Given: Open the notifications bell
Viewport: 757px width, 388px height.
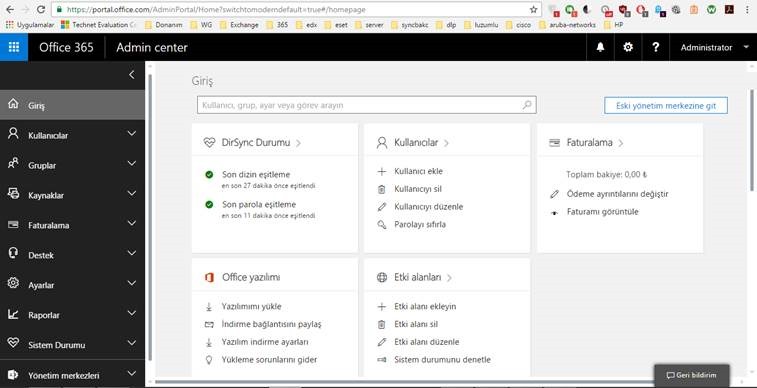Looking at the screenshot, I should tap(600, 47).
